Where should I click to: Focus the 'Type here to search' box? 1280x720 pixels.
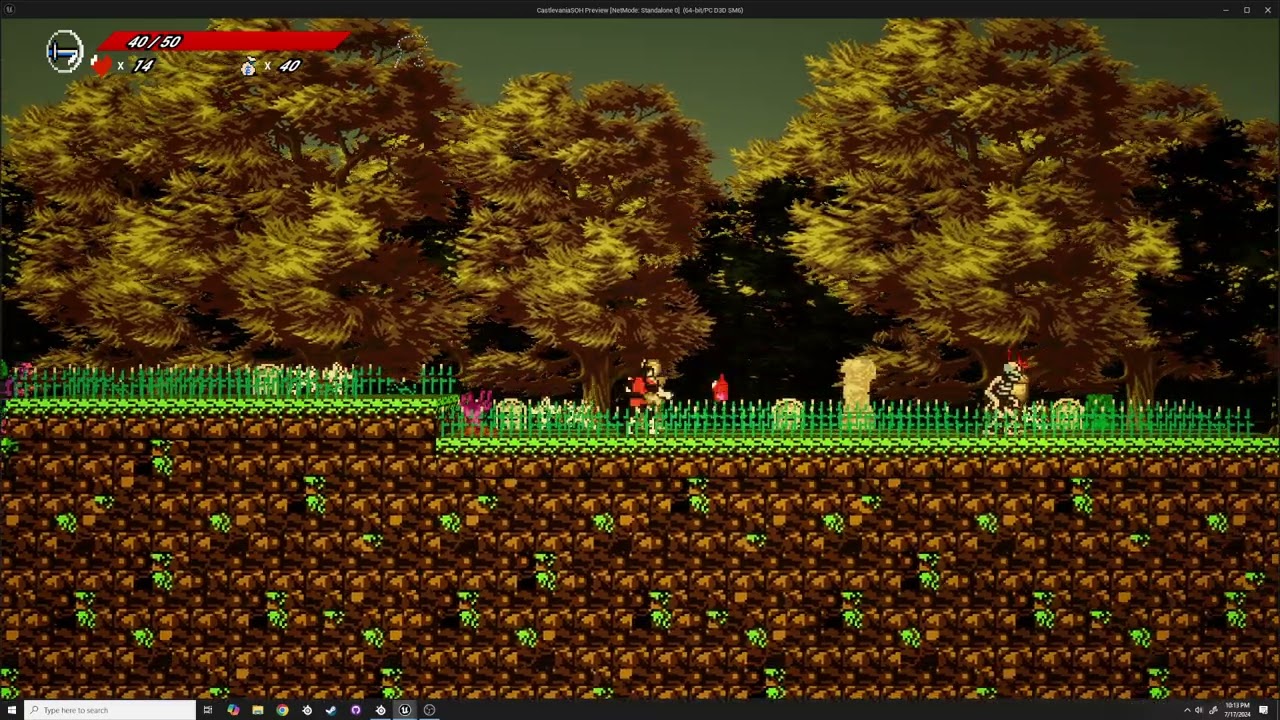[x=110, y=710]
